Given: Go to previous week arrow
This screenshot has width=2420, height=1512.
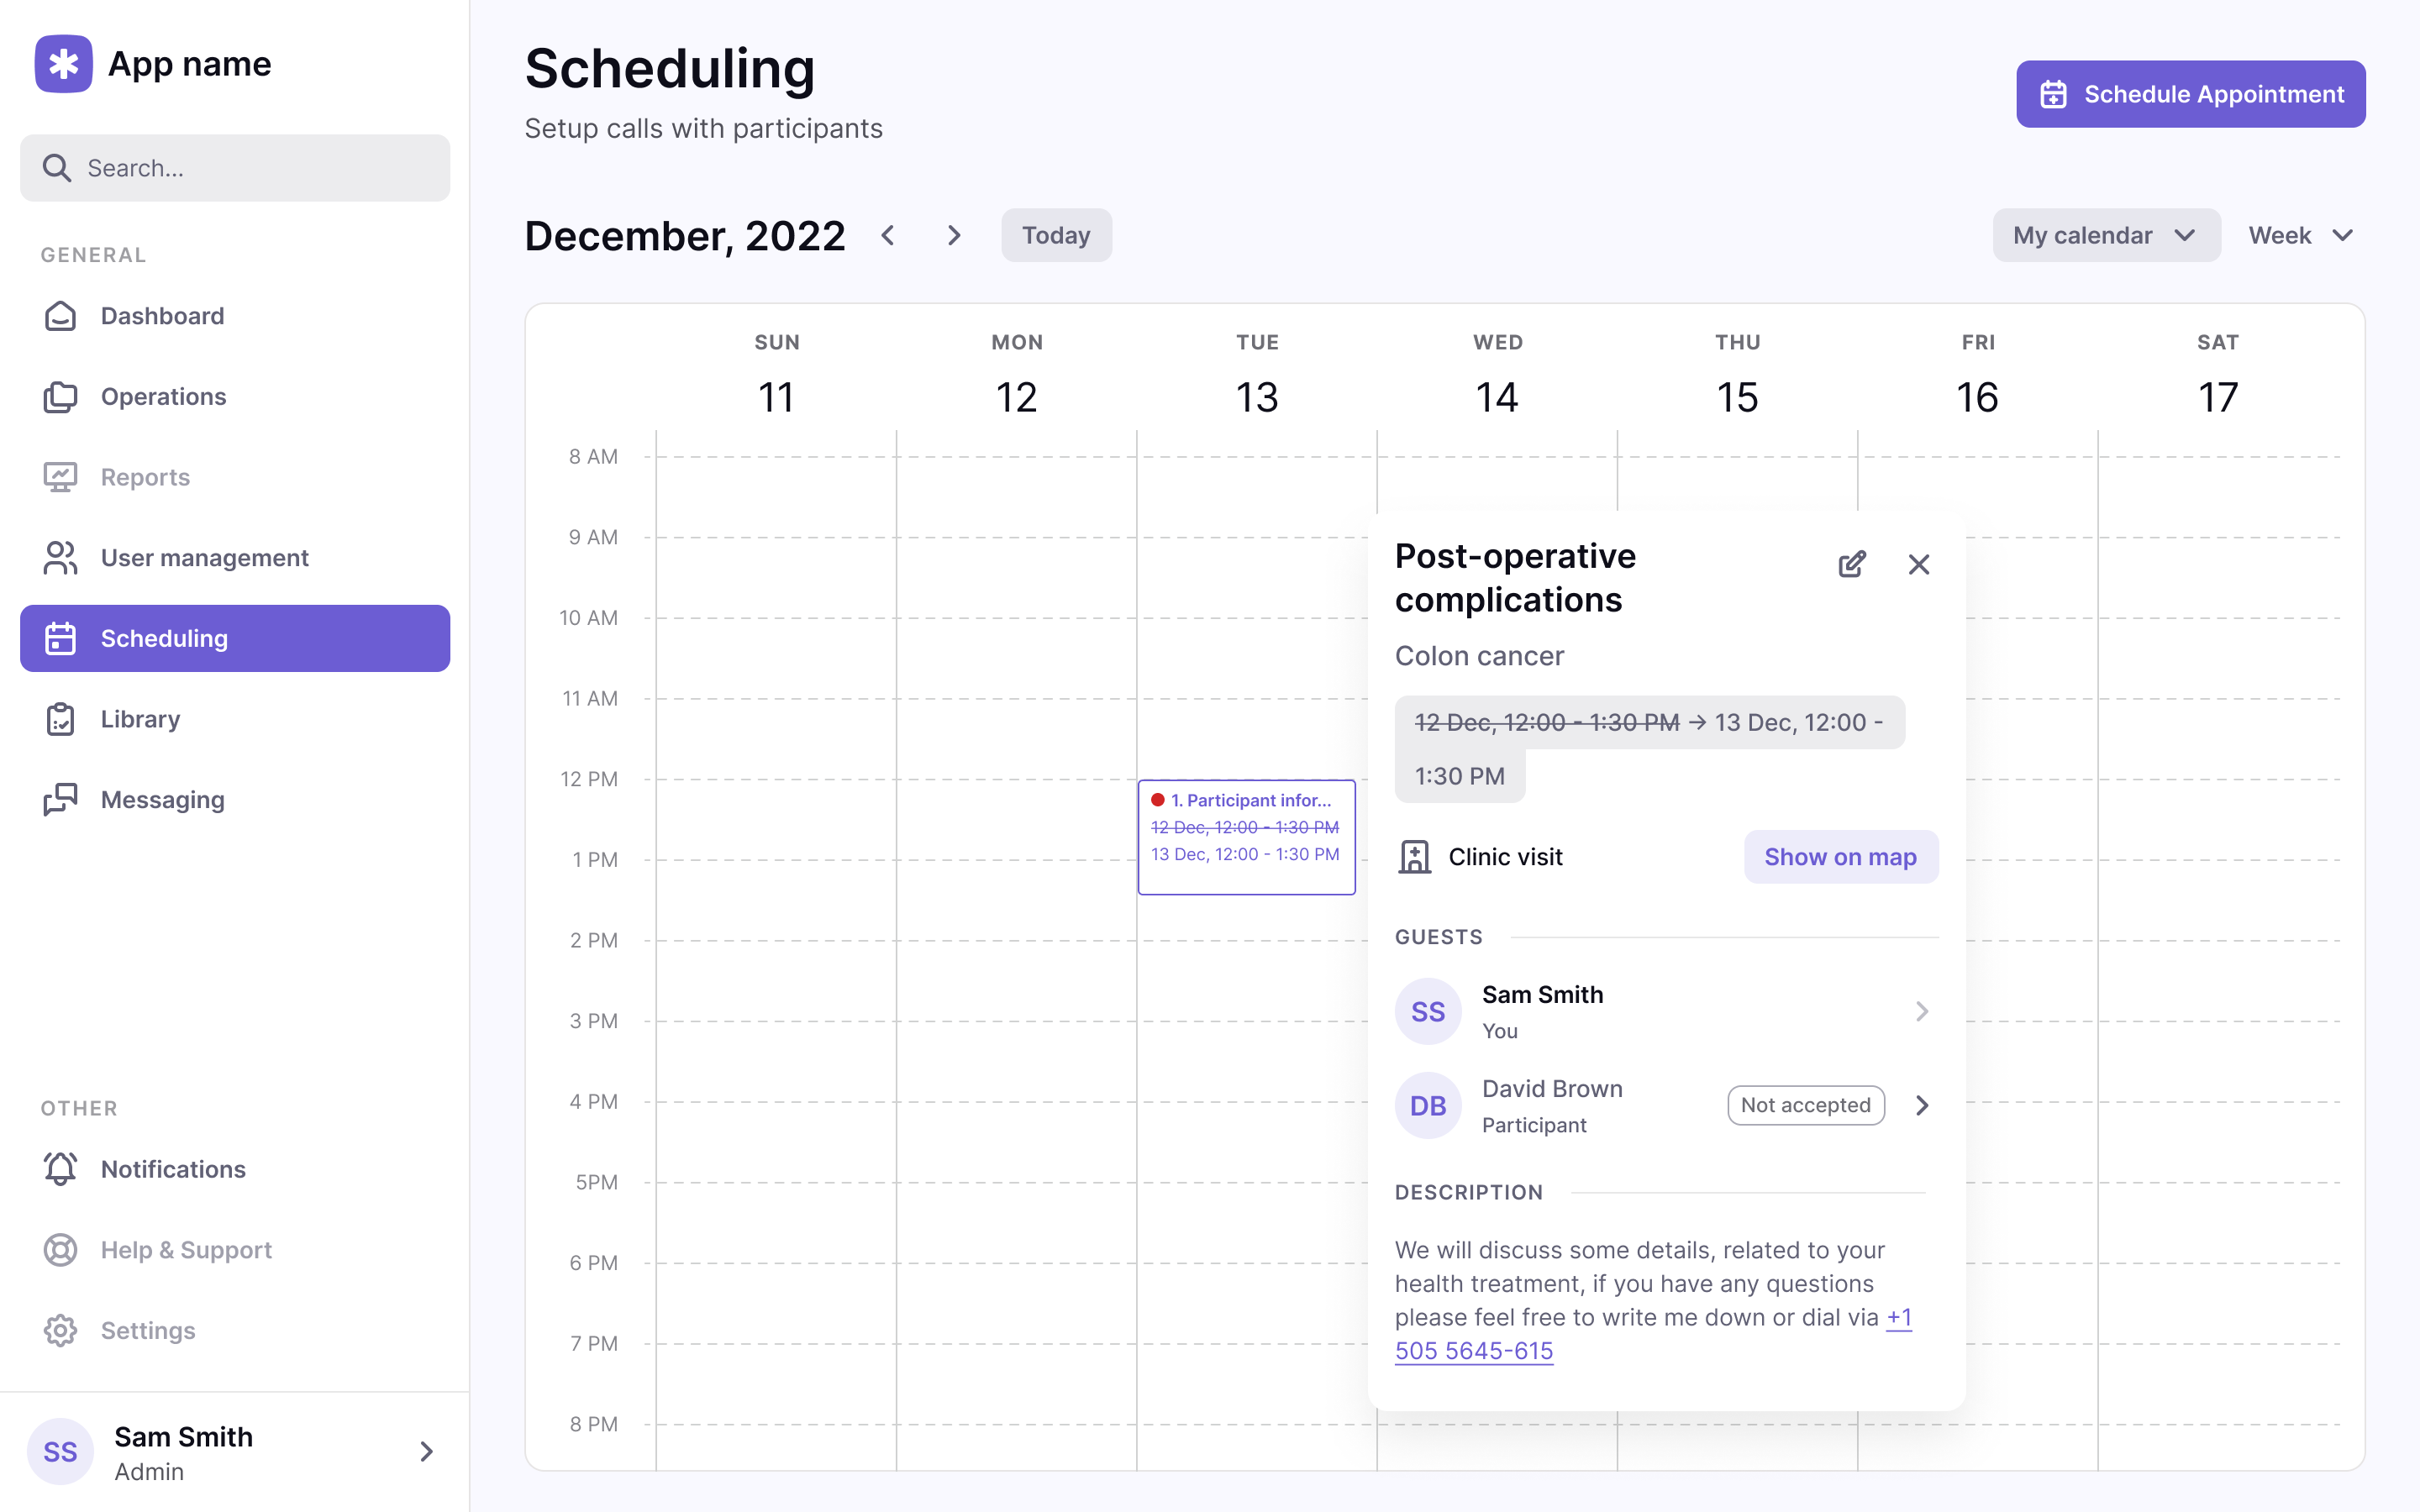Looking at the screenshot, I should 888,235.
